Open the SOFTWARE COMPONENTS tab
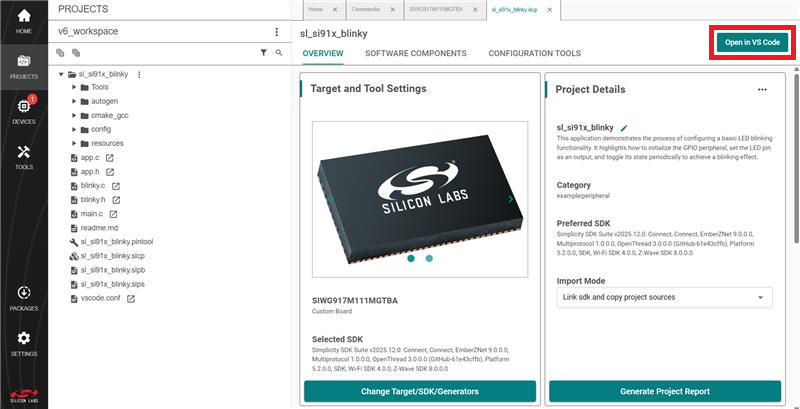 pos(416,53)
